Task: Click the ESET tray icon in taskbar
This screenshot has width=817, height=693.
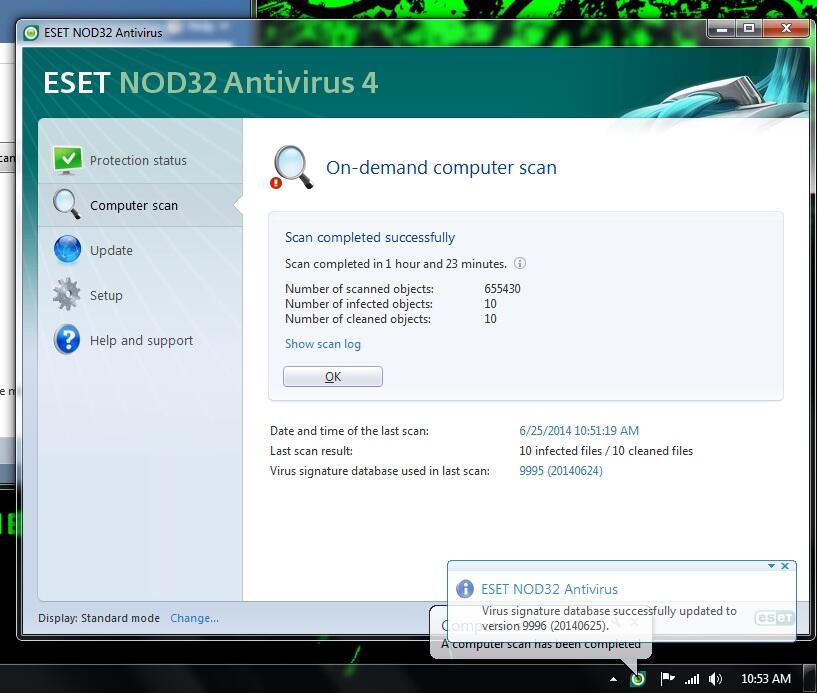Action: click(x=638, y=678)
